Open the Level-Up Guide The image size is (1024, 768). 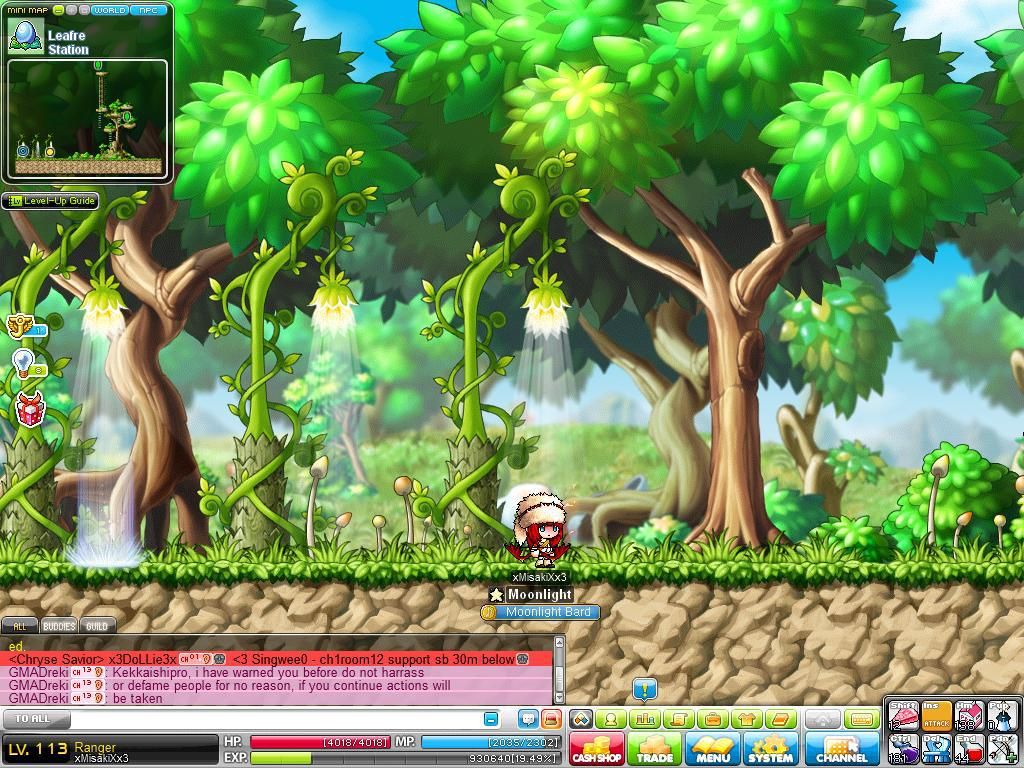tap(50, 201)
